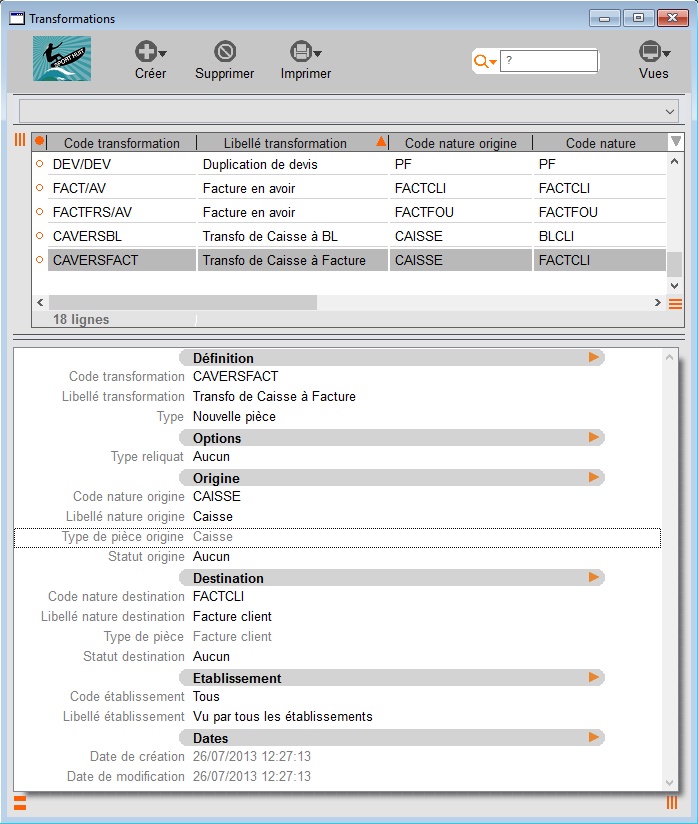Toggle the marker circle on FACT/AV row

[39, 188]
